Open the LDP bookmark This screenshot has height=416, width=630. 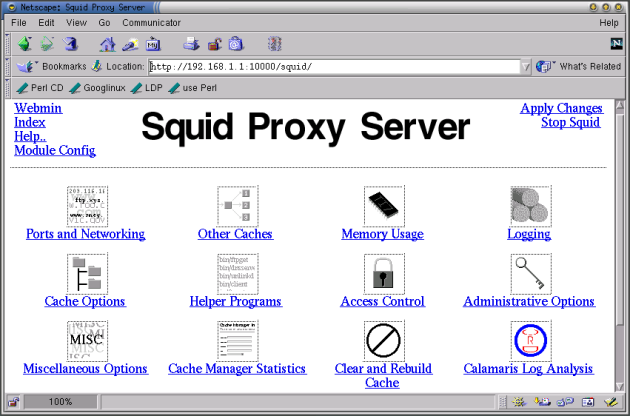147,88
